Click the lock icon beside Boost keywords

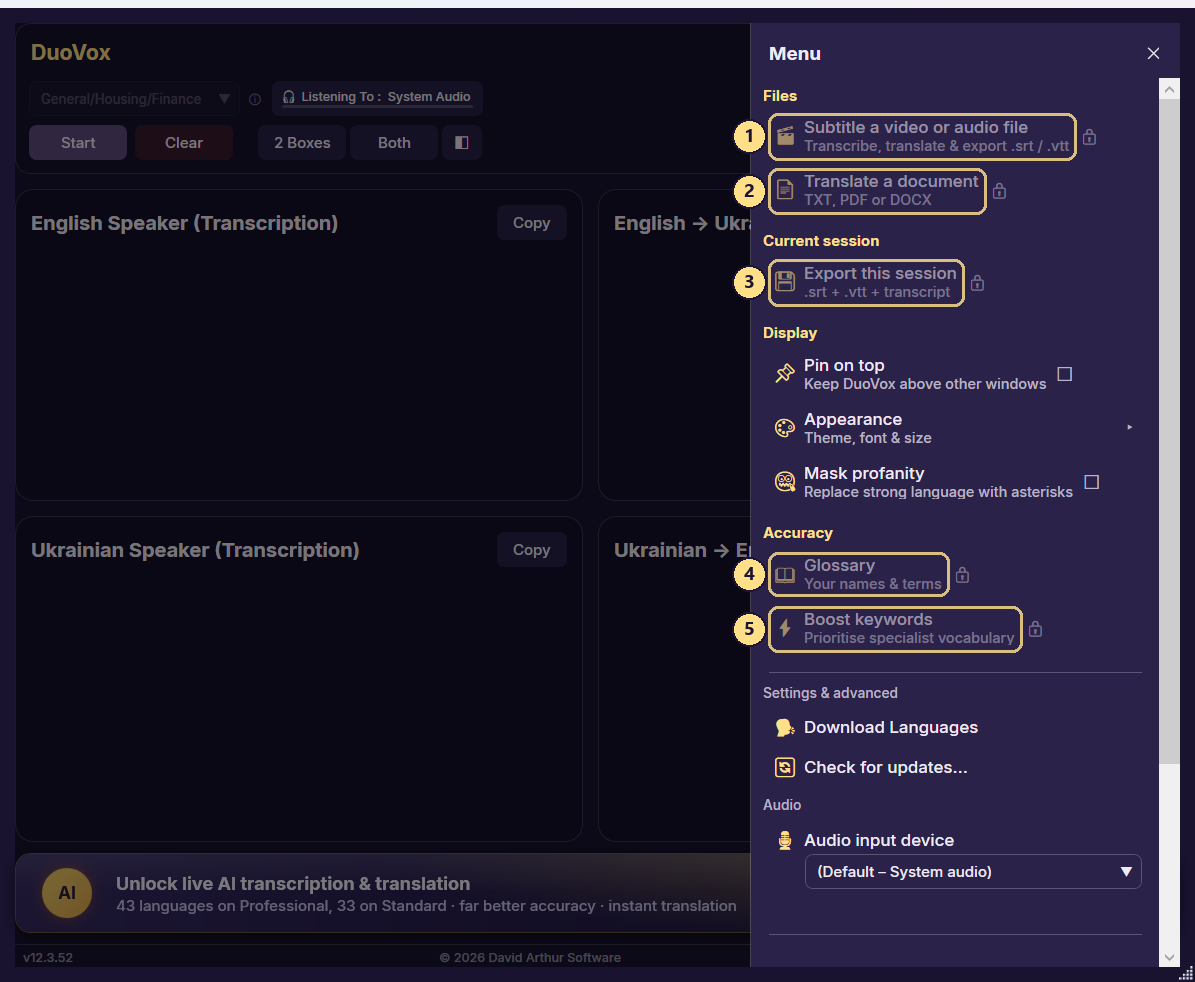(1035, 629)
